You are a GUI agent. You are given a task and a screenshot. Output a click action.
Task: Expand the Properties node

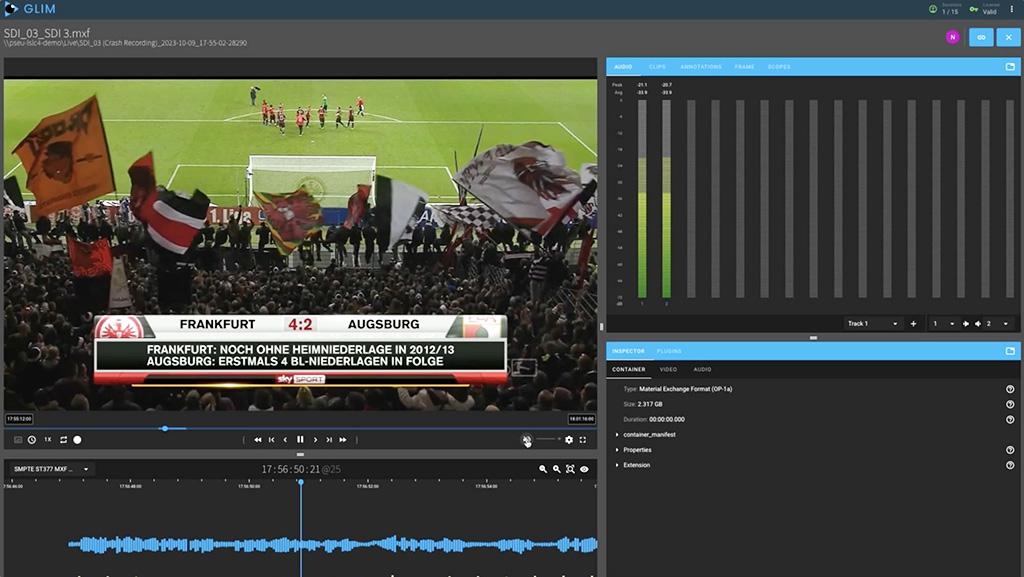(x=617, y=450)
